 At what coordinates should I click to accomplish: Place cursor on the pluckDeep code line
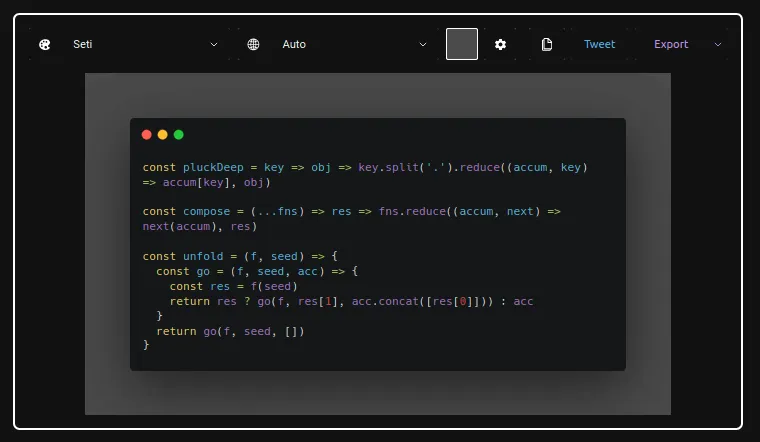pos(364,168)
